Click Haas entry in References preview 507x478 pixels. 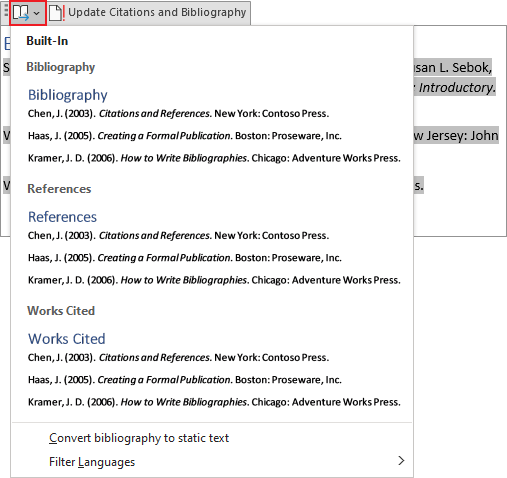[185, 258]
